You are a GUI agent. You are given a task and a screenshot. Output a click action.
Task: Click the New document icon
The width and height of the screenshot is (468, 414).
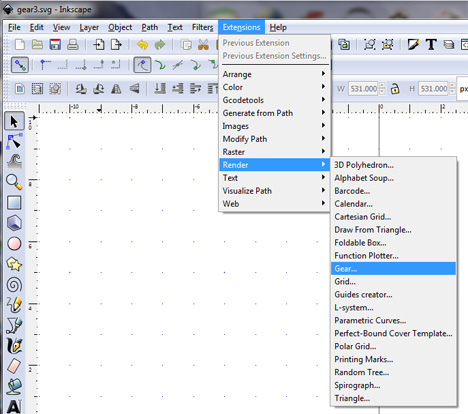20,44
